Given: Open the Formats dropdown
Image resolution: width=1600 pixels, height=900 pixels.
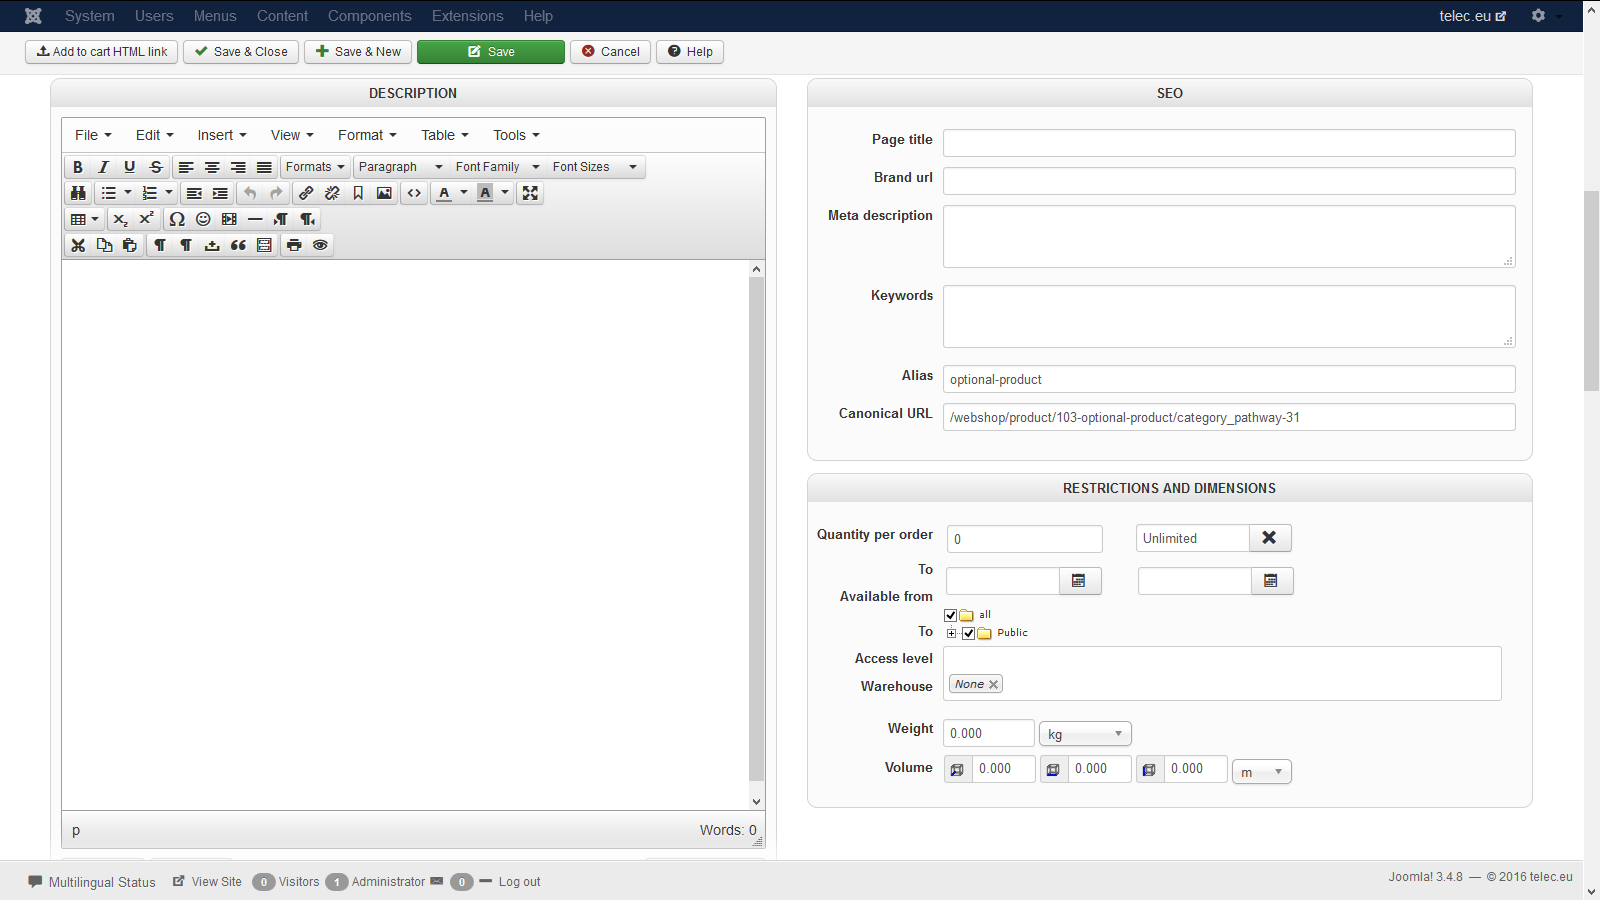Looking at the screenshot, I should click(x=315, y=167).
